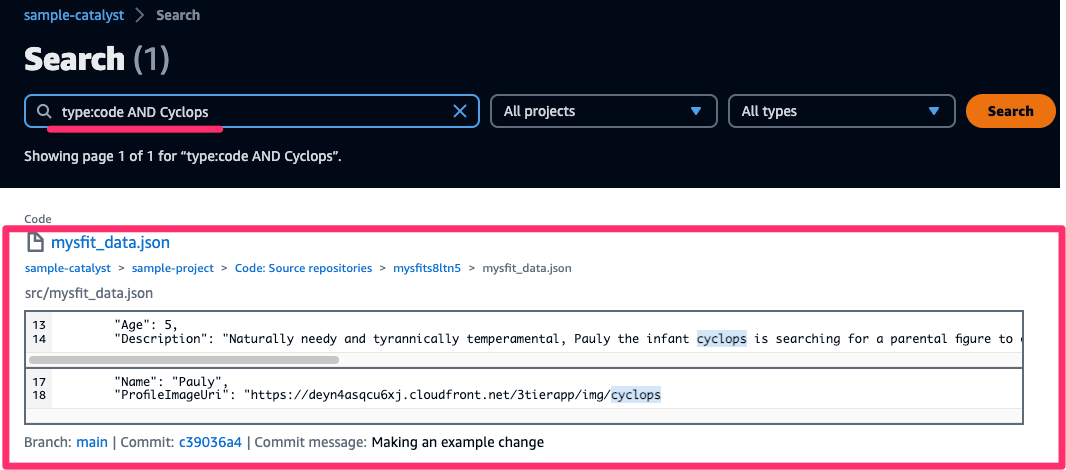Open Code: Source repositories link
1066x470 pixels.
pos(303,268)
